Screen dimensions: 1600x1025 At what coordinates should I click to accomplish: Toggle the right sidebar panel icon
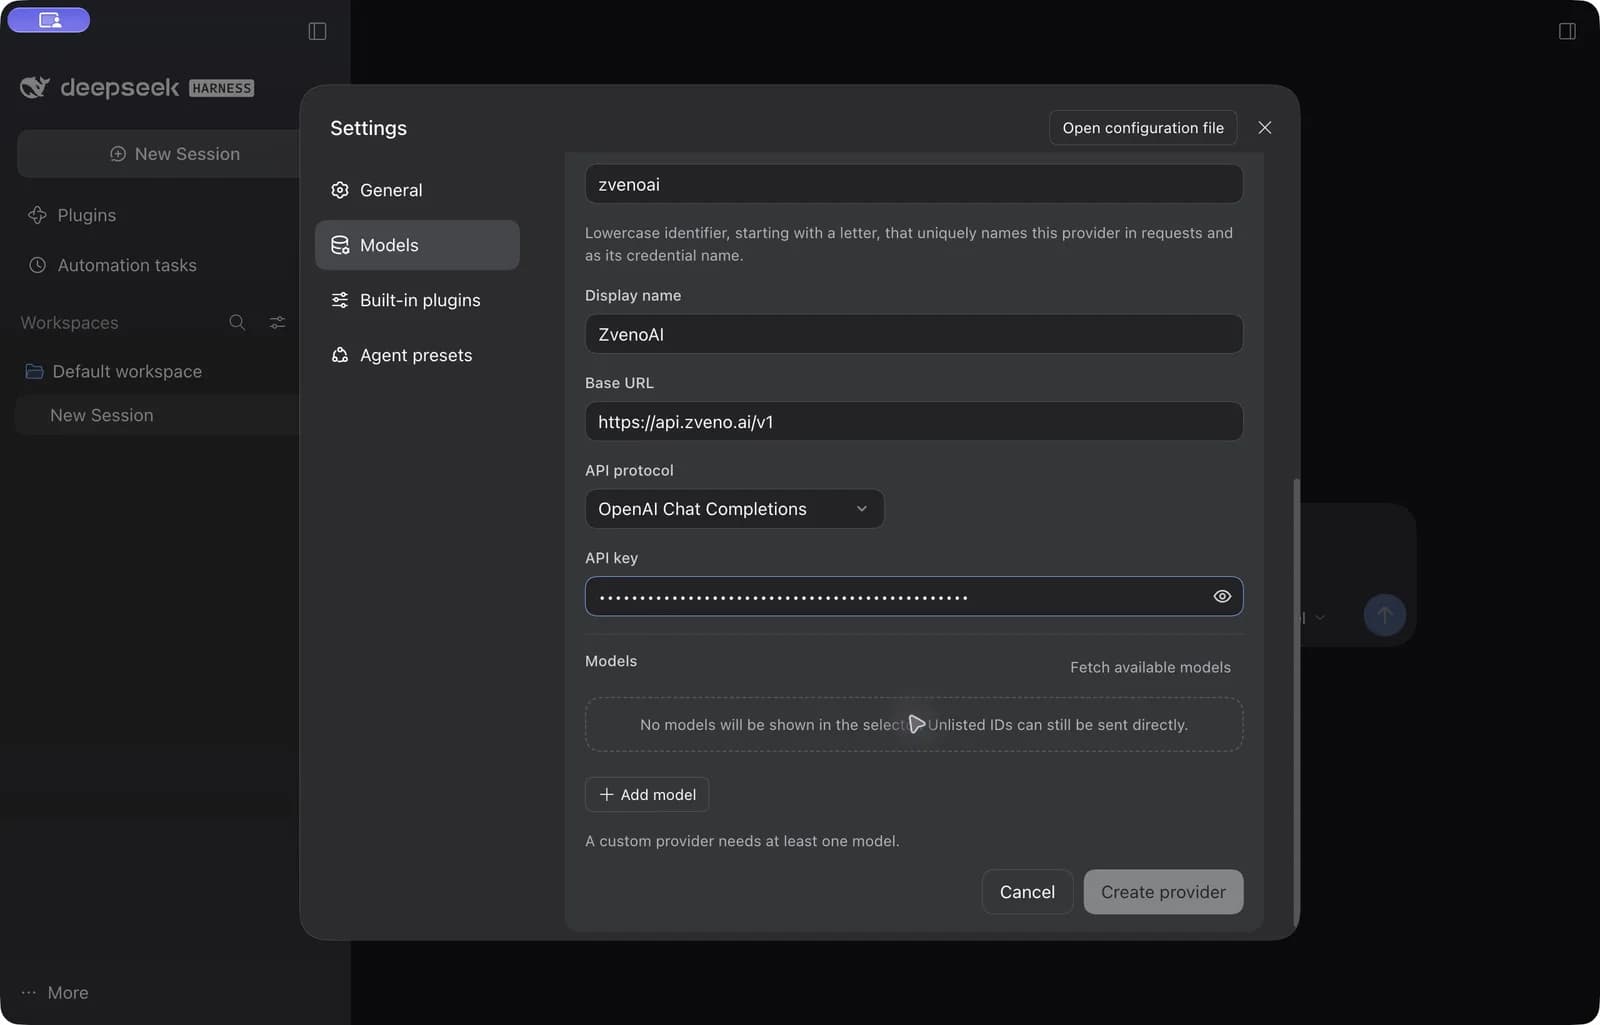(1567, 31)
